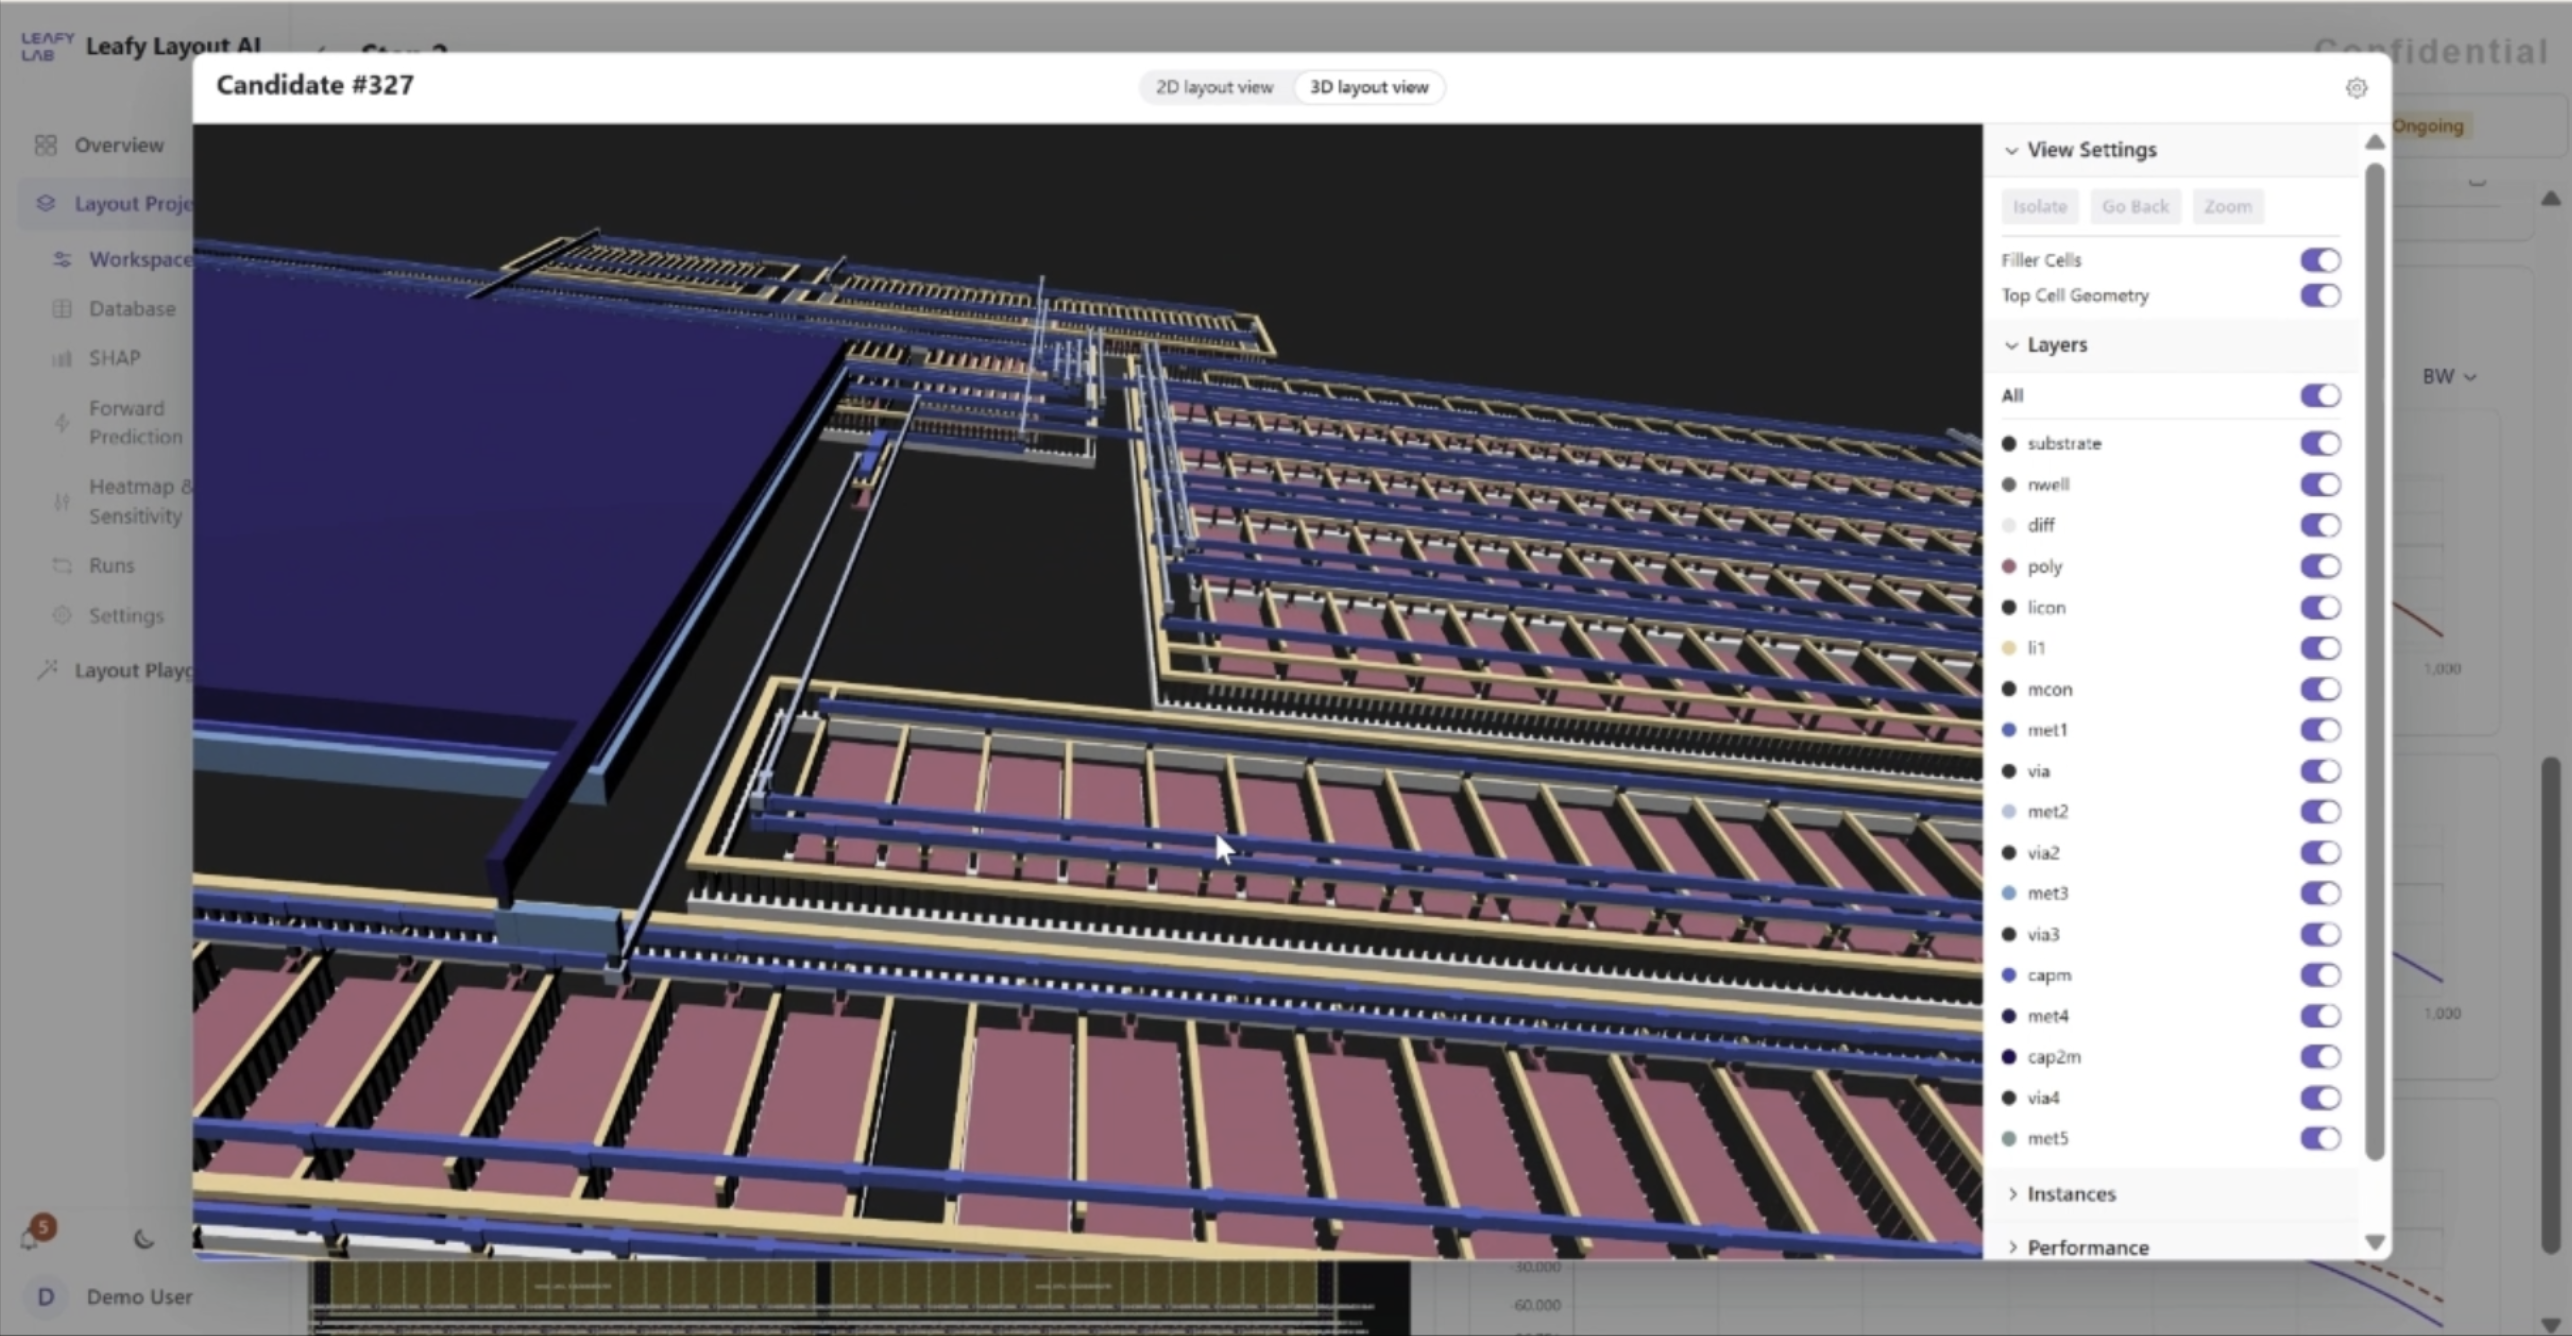Click the Leafy Lab logo
2572x1336 pixels.
click(x=47, y=46)
